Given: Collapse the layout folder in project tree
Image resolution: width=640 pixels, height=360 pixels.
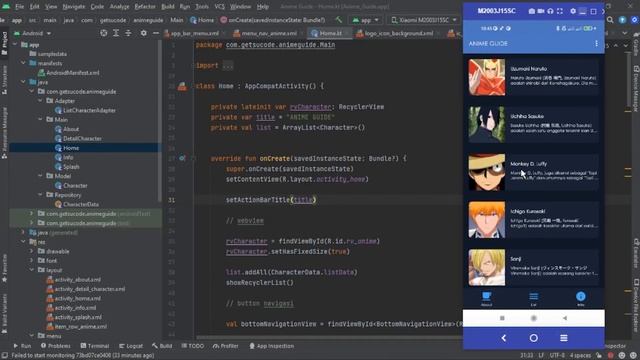Looking at the screenshot, I should 31,270.
